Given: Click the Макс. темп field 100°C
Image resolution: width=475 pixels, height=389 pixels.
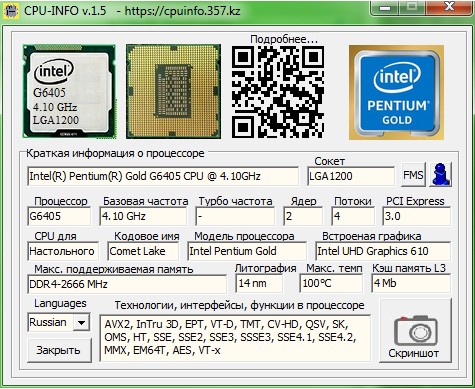Looking at the screenshot, I should point(331,284).
